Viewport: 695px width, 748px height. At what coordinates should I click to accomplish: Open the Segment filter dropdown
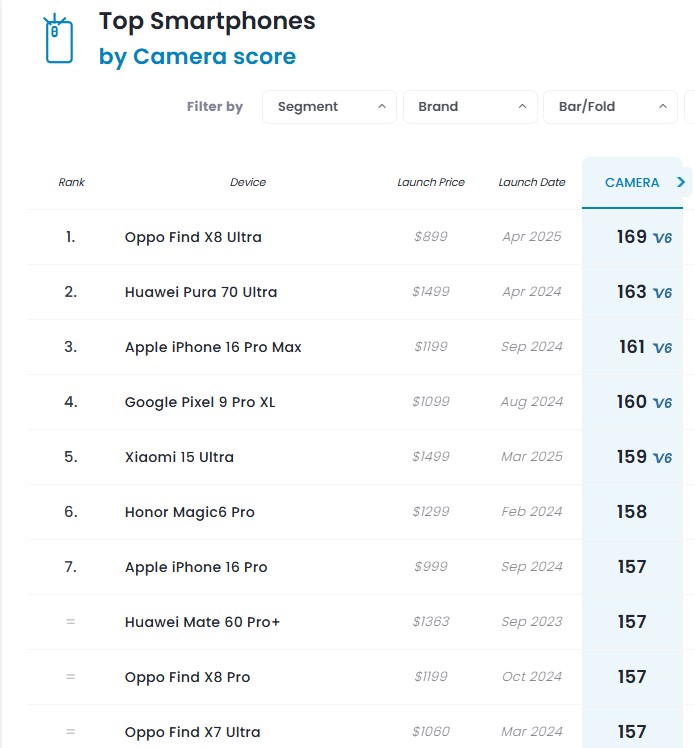click(329, 107)
